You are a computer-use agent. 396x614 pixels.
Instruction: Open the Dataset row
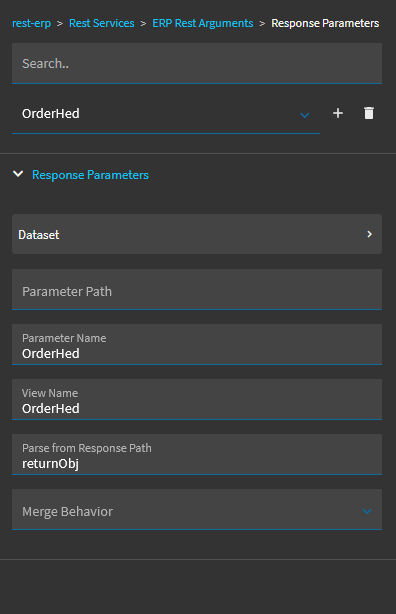point(197,234)
